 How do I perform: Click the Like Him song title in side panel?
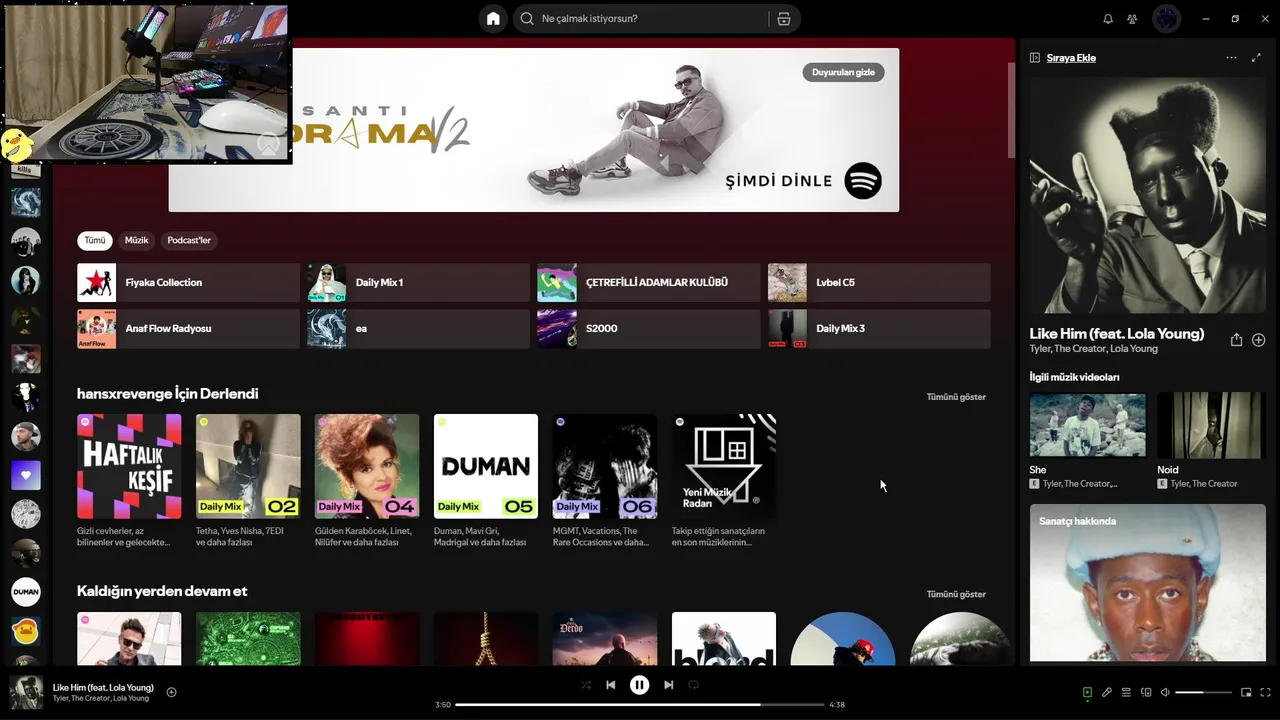1117,334
